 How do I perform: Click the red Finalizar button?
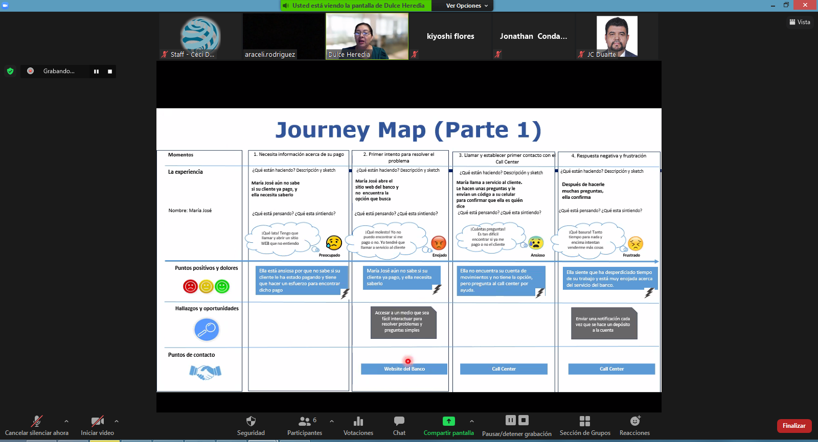pos(793,426)
